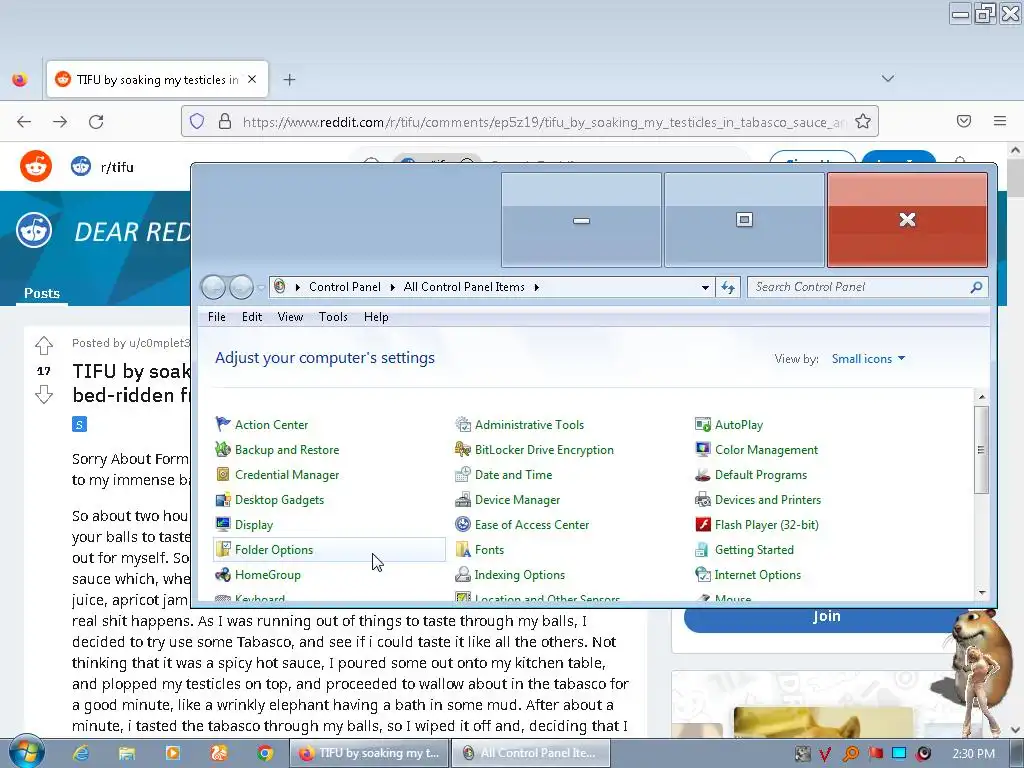1024x768 pixels.
Task: Open HomeGroup settings
Action: [258, 575]
